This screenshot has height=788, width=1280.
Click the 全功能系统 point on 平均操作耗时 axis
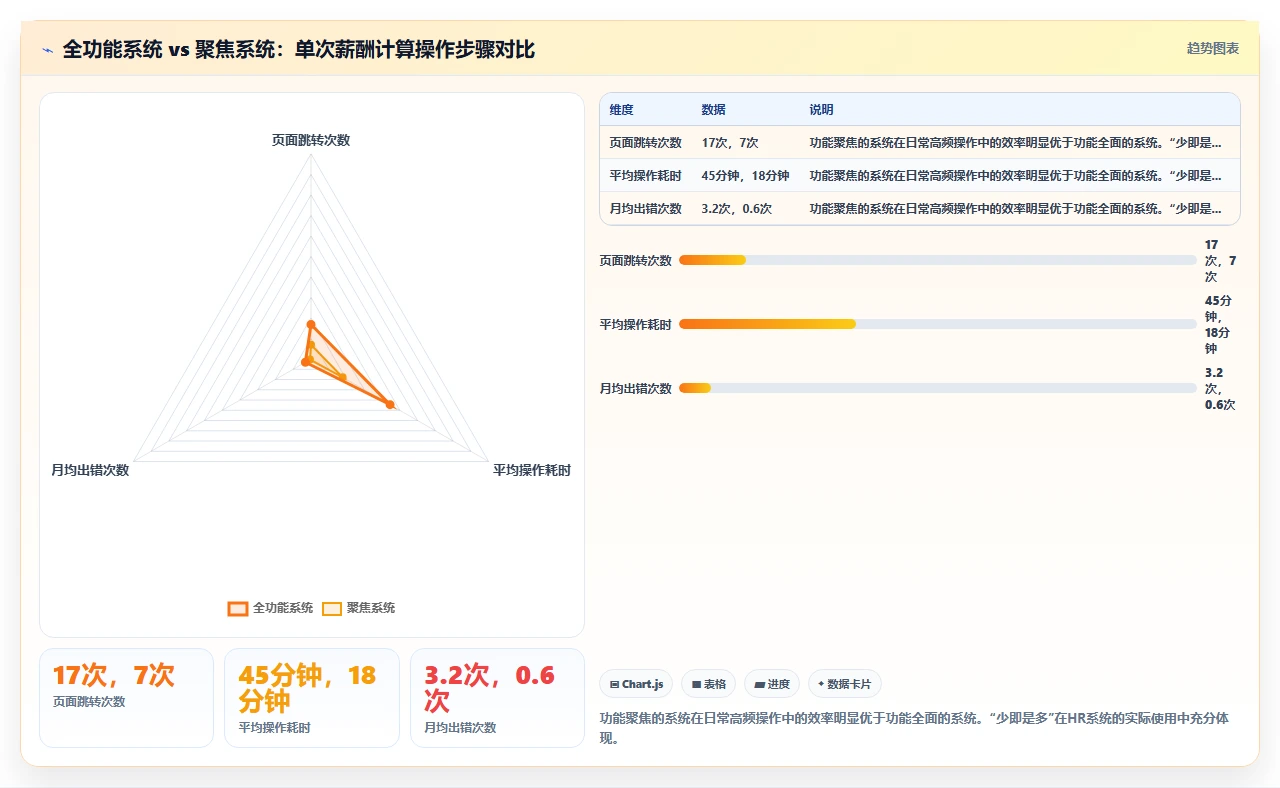(x=390, y=405)
